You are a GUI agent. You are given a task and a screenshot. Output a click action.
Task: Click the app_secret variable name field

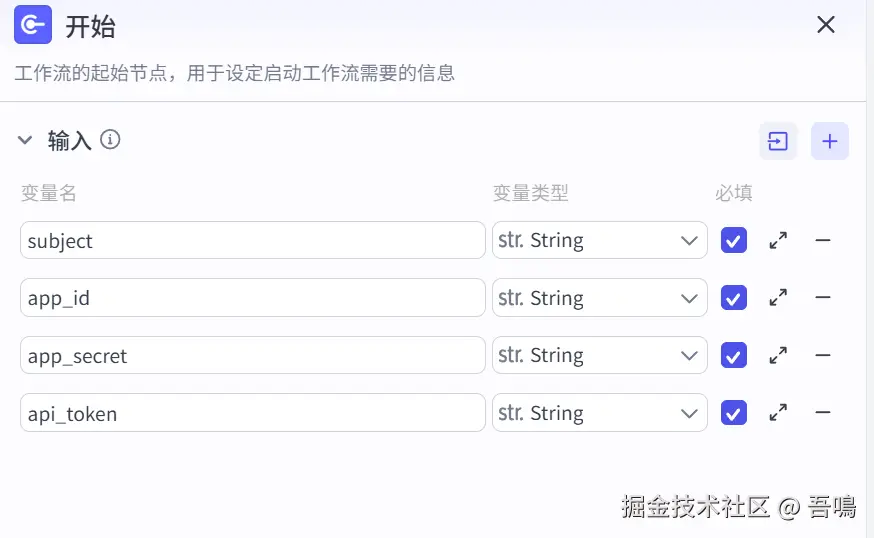[x=252, y=355]
